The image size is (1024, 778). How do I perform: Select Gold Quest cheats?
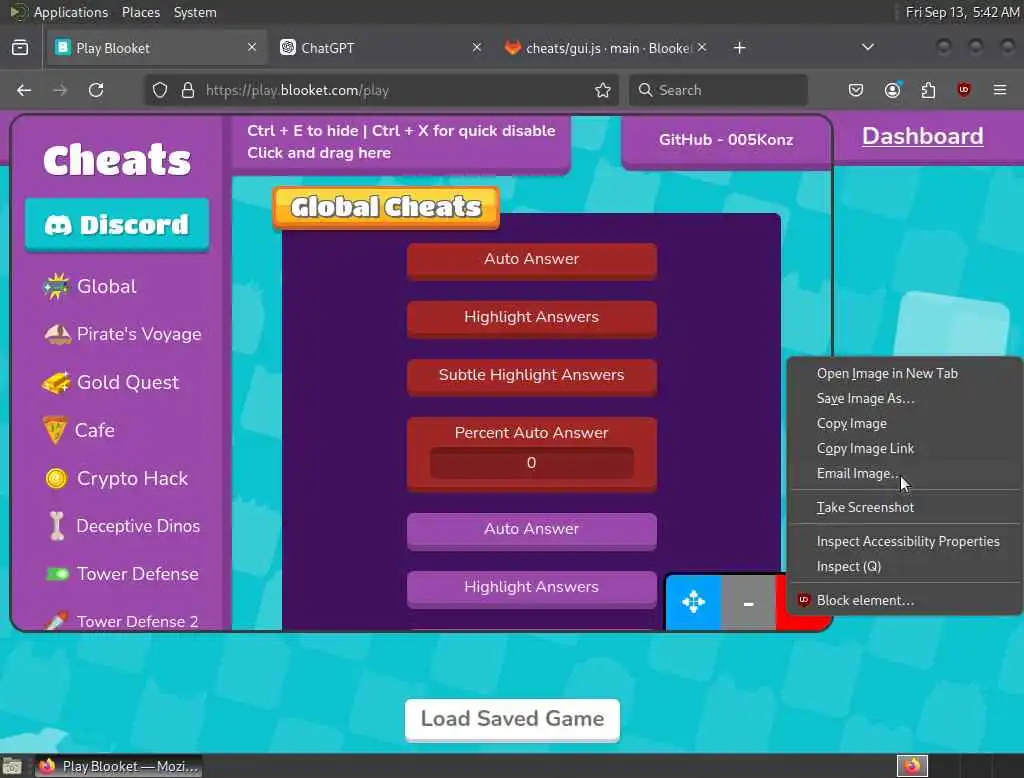point(110,382)
